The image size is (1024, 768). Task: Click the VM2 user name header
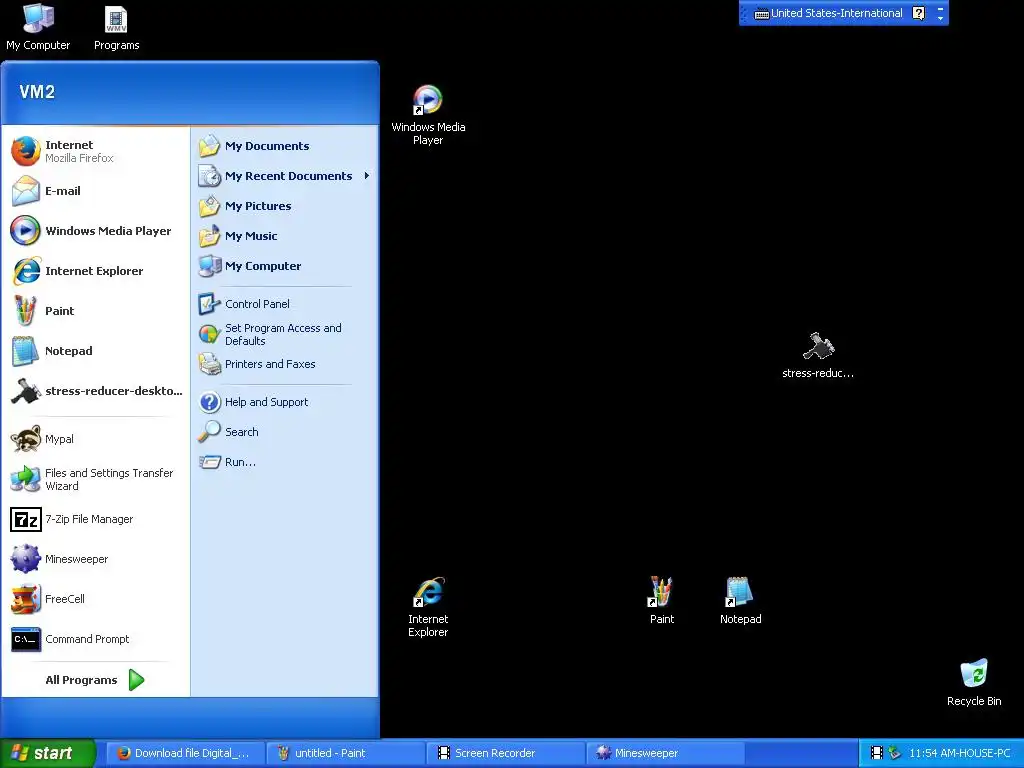(x=37, y=92)
